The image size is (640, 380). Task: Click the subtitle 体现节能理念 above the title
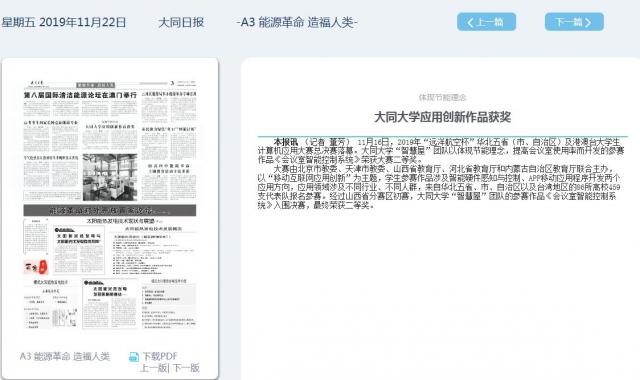442,98
